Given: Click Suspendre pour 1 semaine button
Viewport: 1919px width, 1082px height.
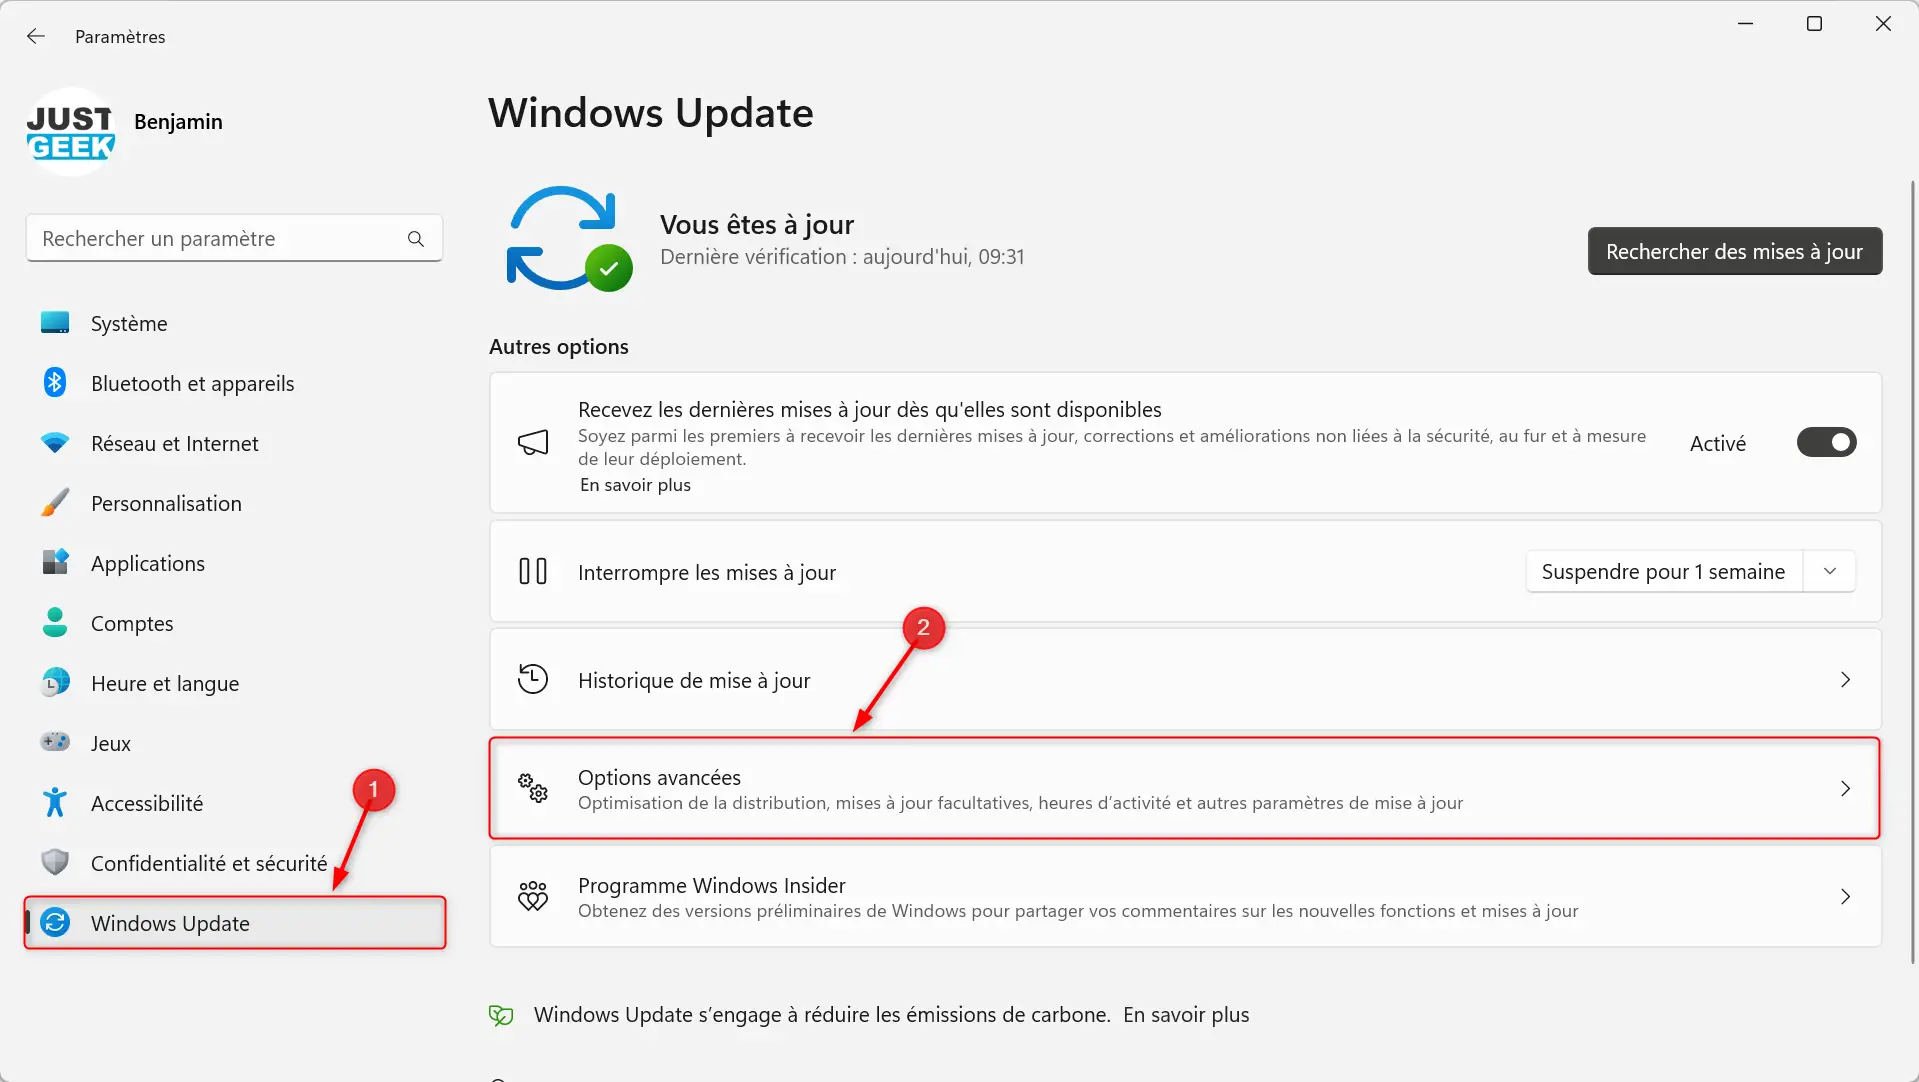Looking at the screenshot, I should (1663, 571).
